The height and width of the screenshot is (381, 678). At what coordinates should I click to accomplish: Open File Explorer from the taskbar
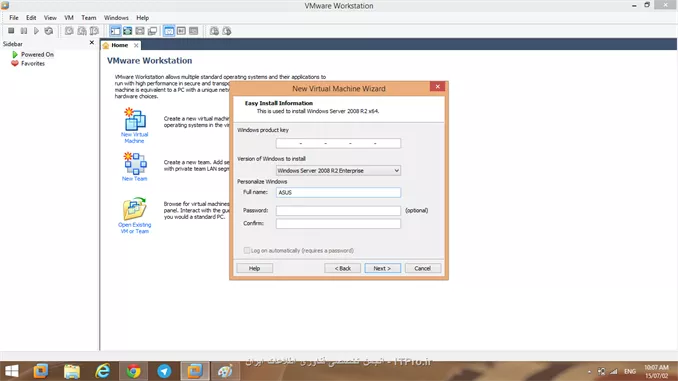point(72,371)
